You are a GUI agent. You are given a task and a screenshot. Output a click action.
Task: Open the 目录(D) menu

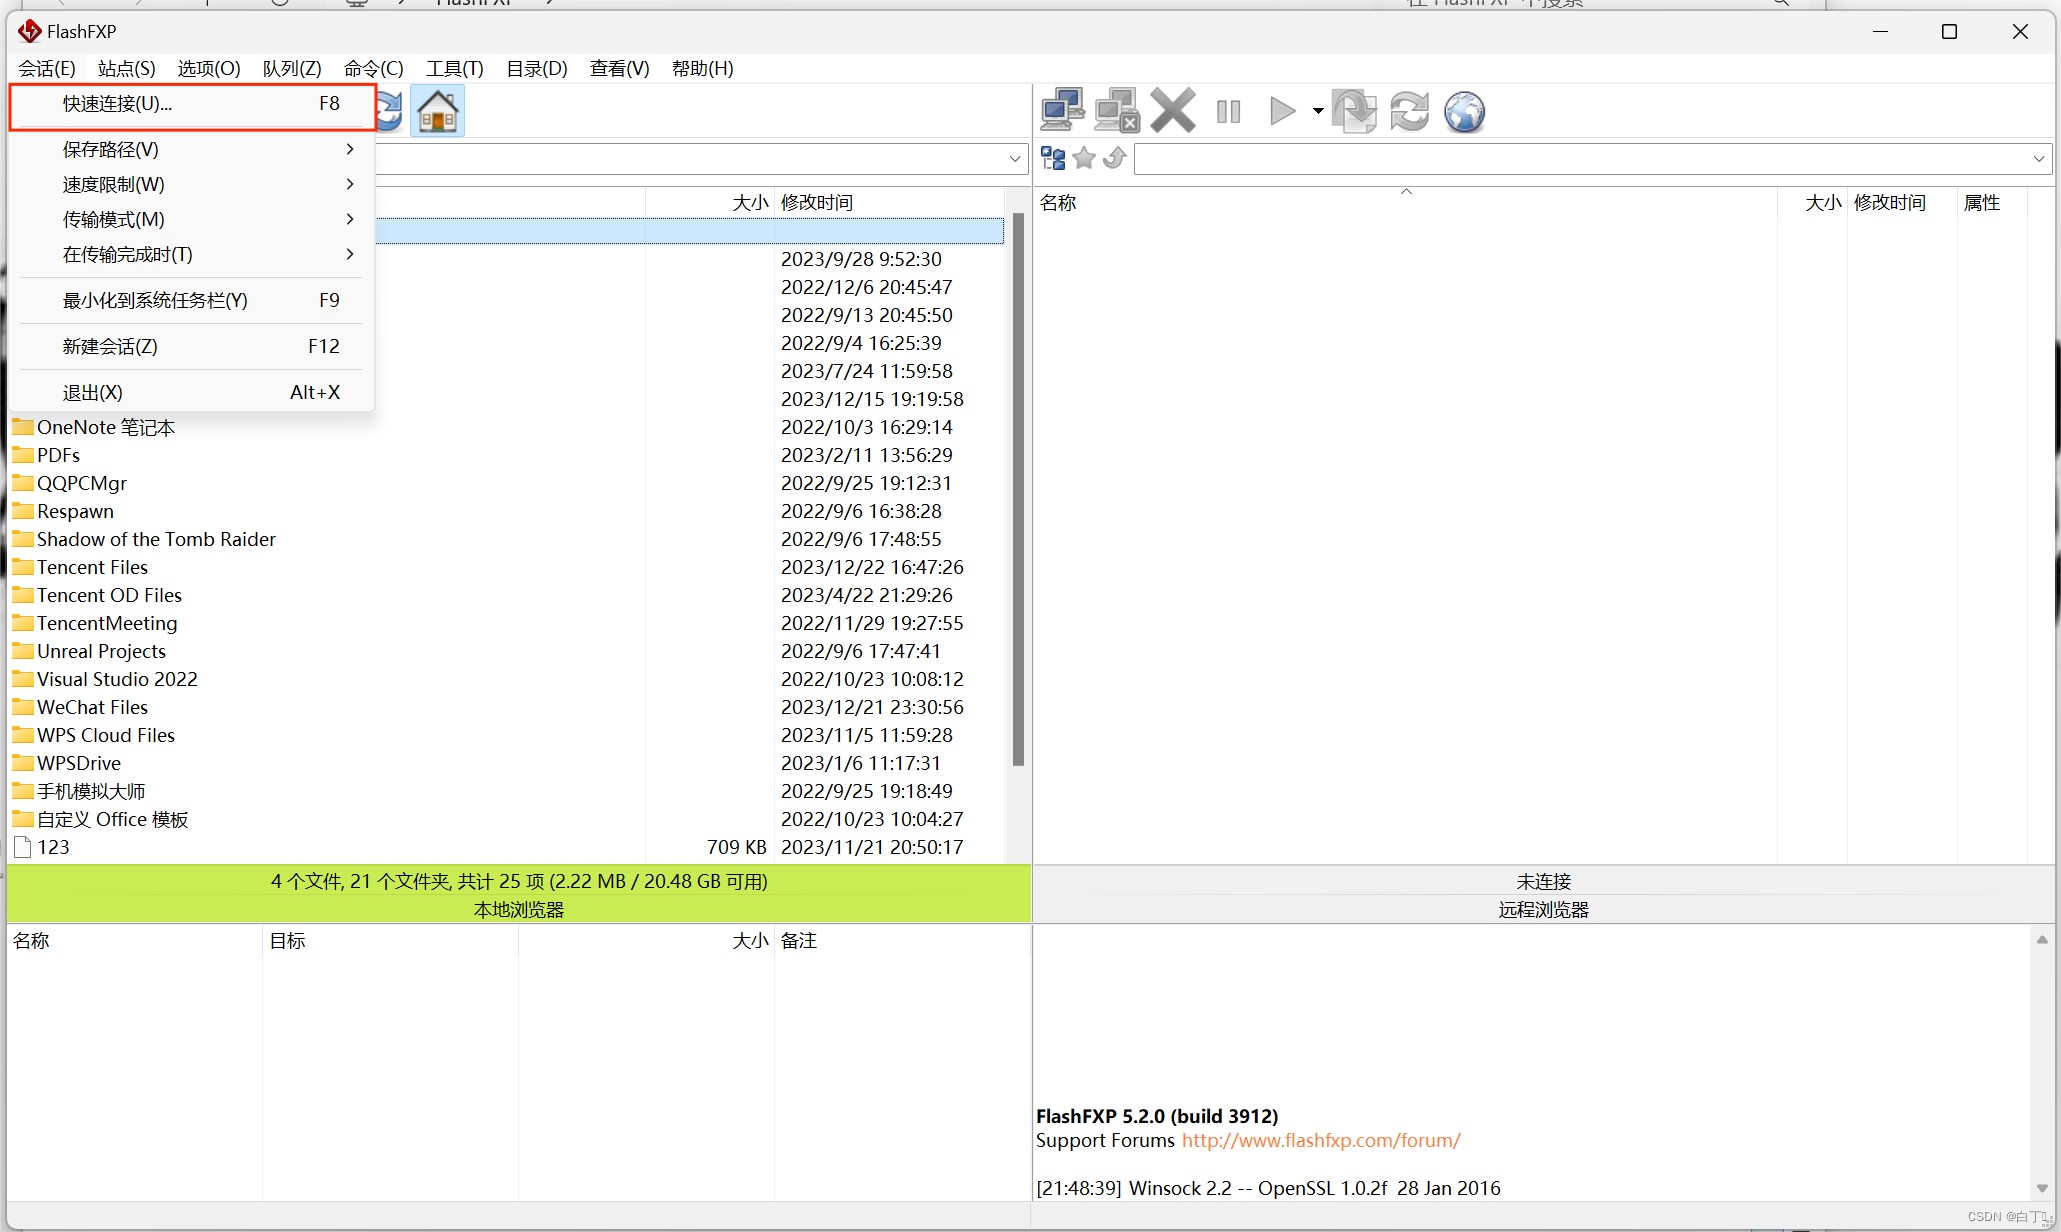tap(537, 68)
